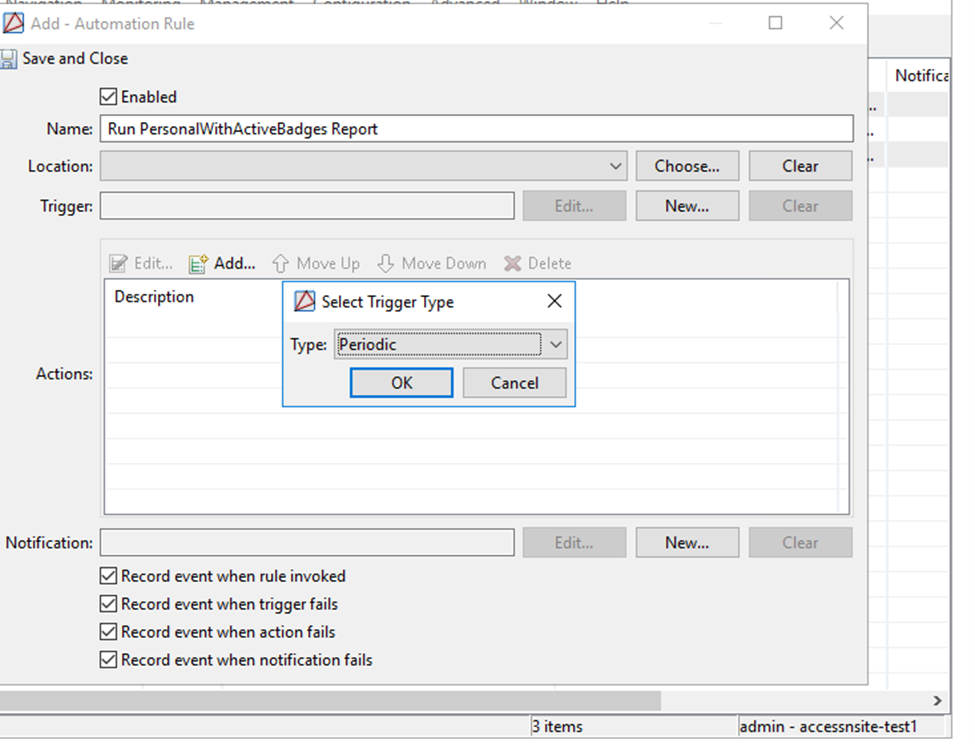This screenshot has height=744, width=975.
Task: Click the Add action toolbar icon
Action: point(198,264)
